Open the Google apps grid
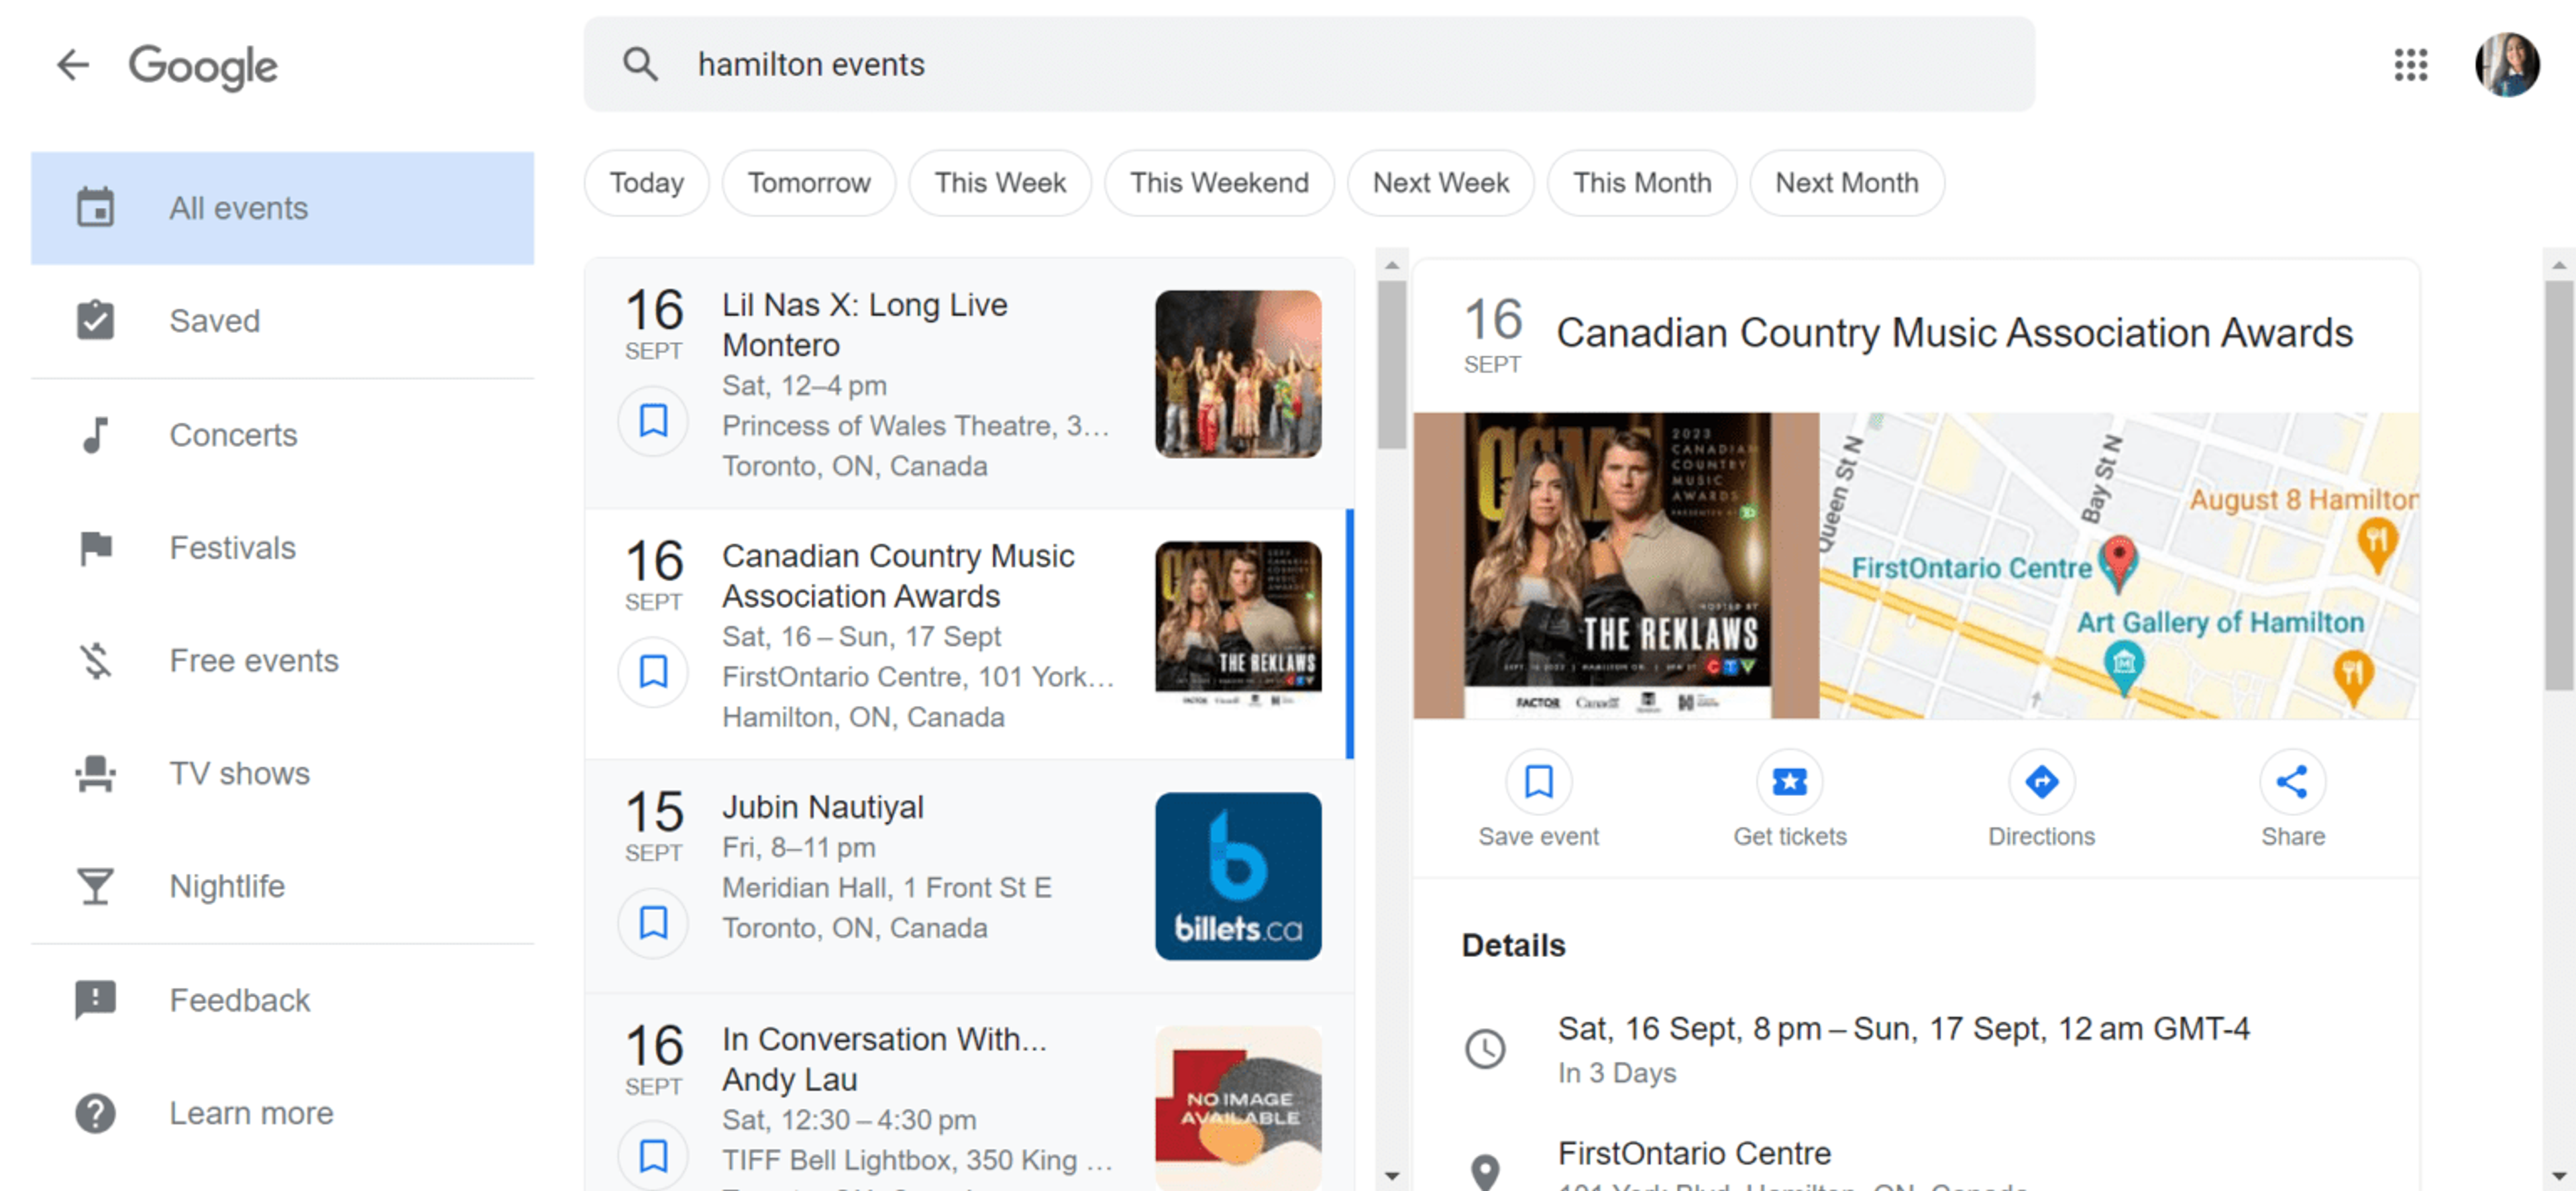Image resolution: width=2576 pixels, height=1191 pixels. tap(2410, 65)
